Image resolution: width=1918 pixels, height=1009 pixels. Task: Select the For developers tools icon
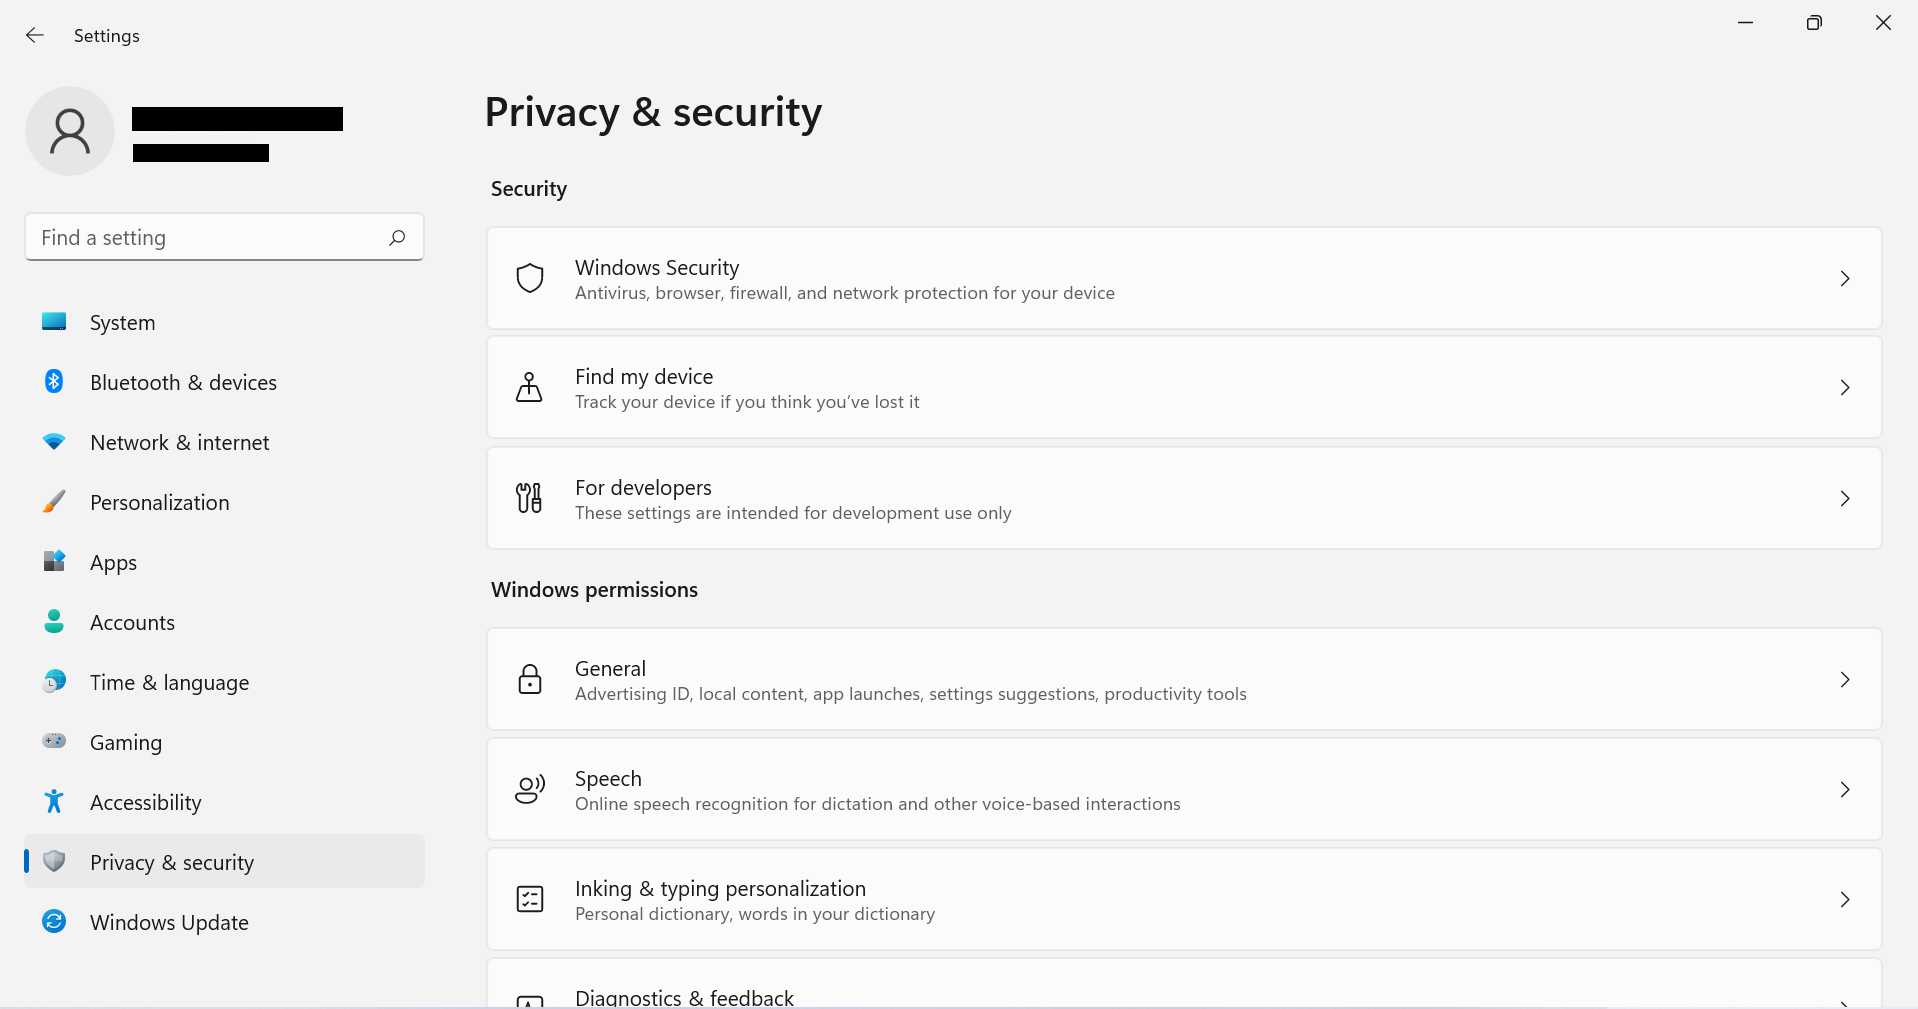(529, 497)
